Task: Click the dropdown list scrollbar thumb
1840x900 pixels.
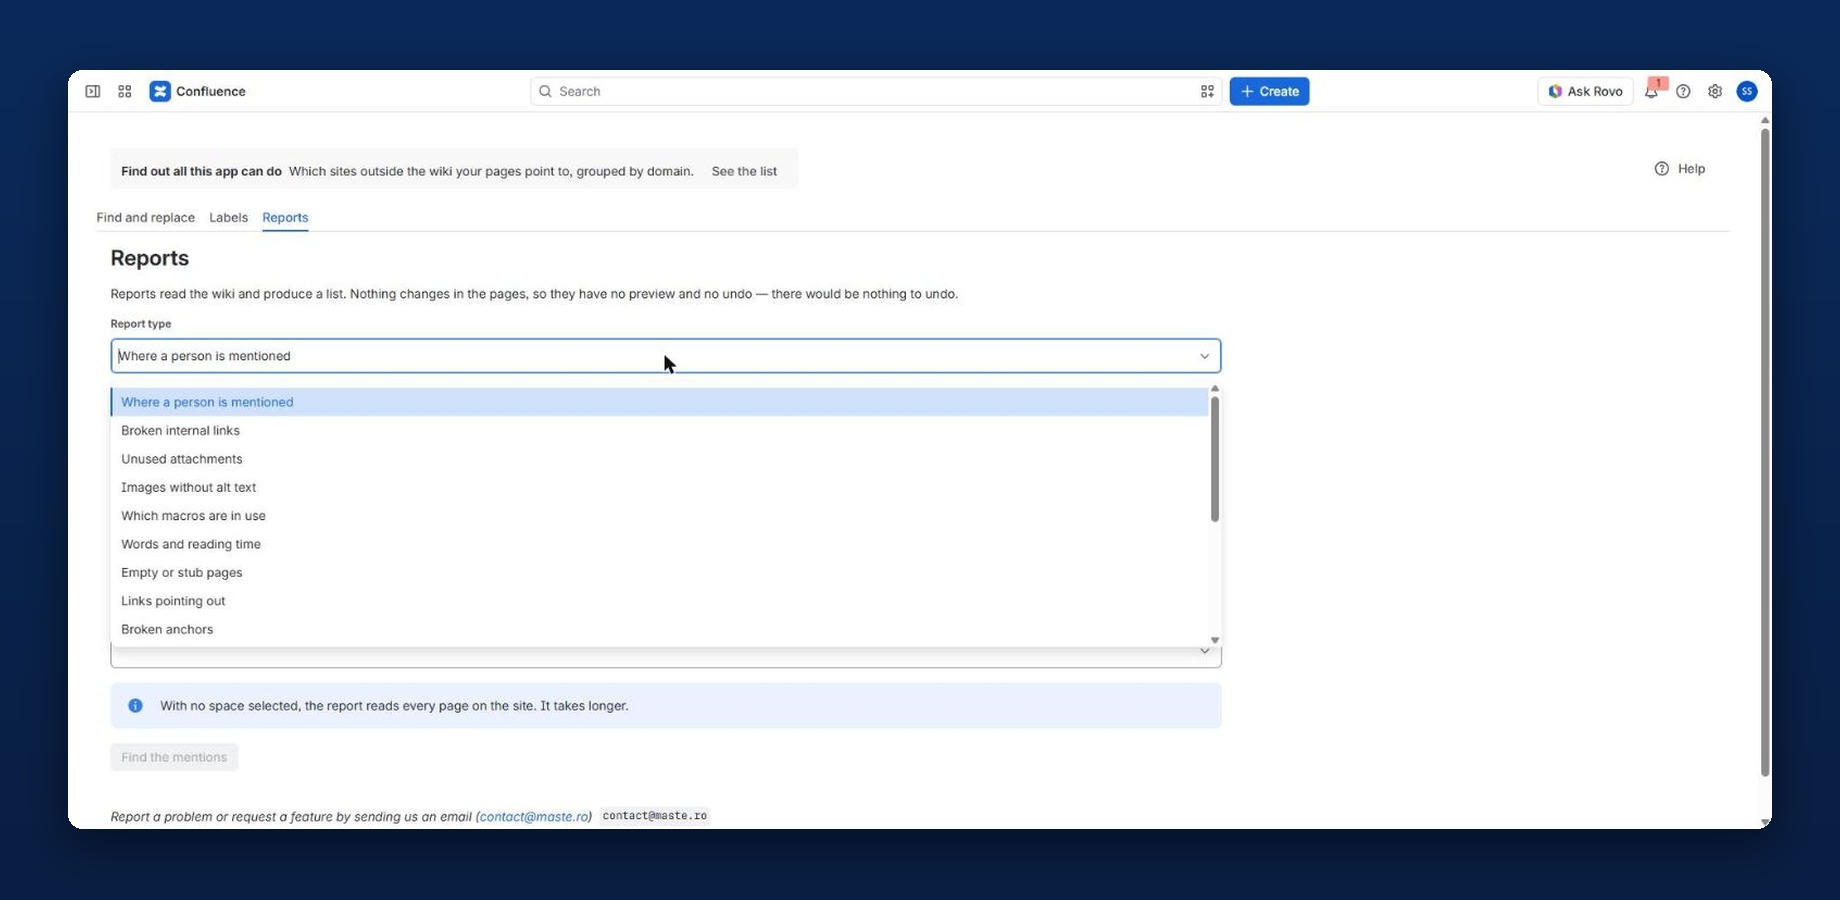Action: coord(1214,459)
